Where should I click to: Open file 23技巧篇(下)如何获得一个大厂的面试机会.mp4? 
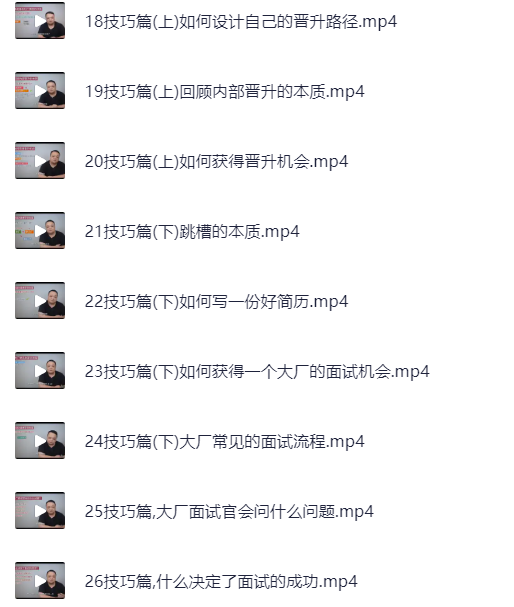(x=257, y=372)
